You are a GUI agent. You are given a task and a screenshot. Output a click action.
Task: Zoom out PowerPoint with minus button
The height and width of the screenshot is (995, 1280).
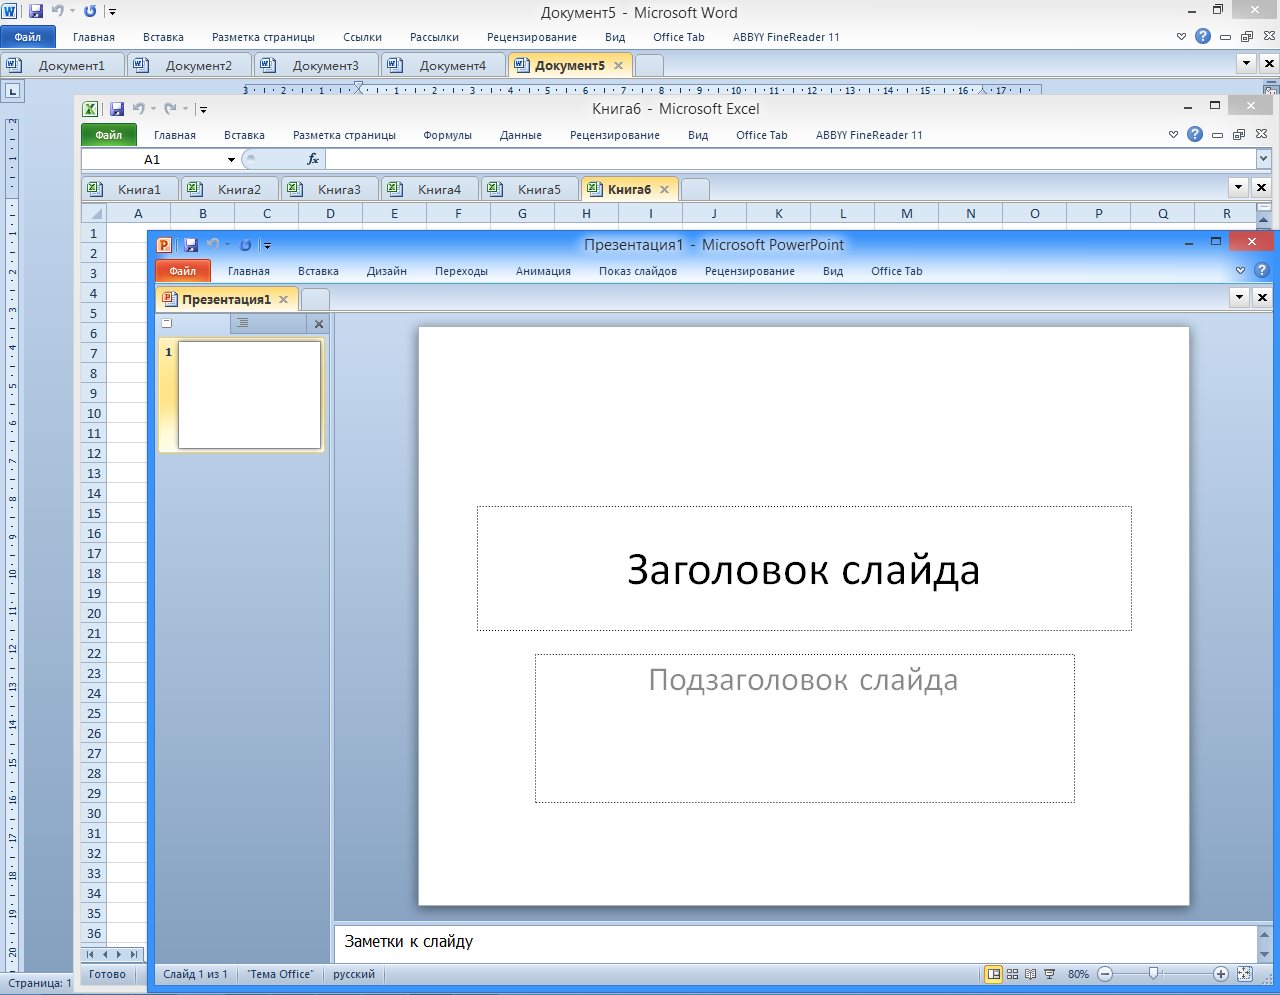(1105, 974)
